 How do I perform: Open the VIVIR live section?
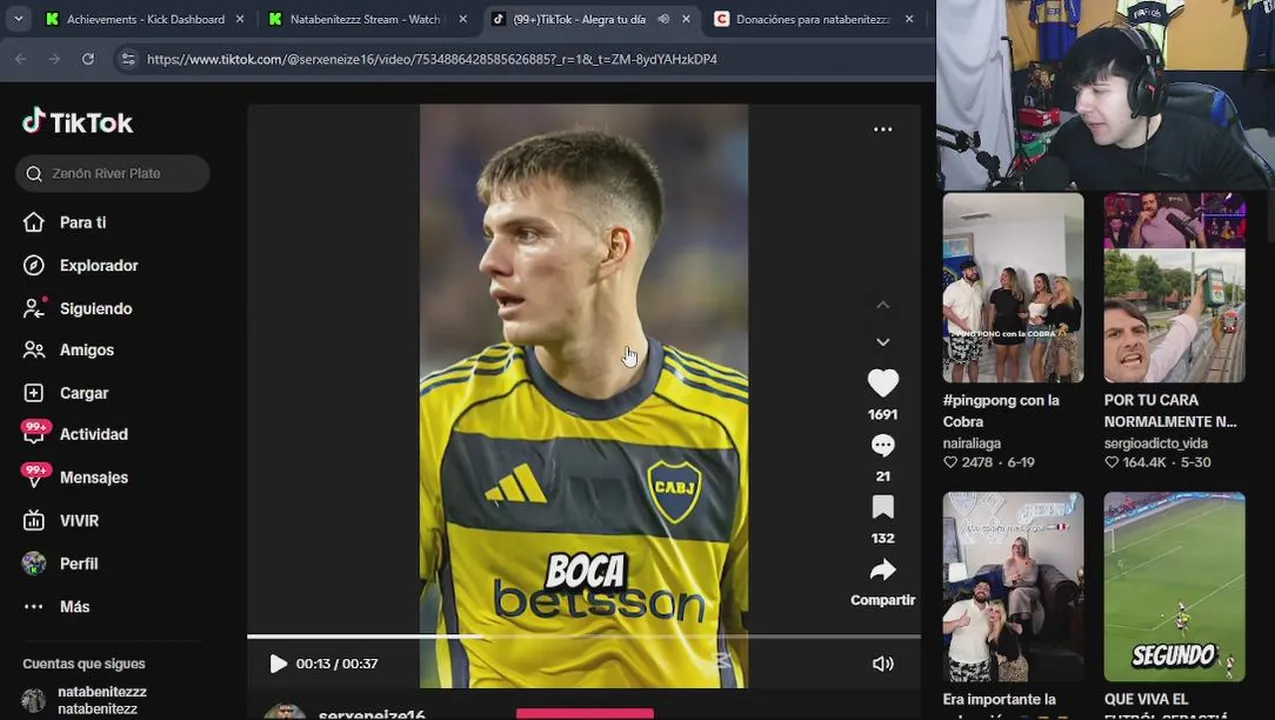pyautogui.click(x=61, y=520)
